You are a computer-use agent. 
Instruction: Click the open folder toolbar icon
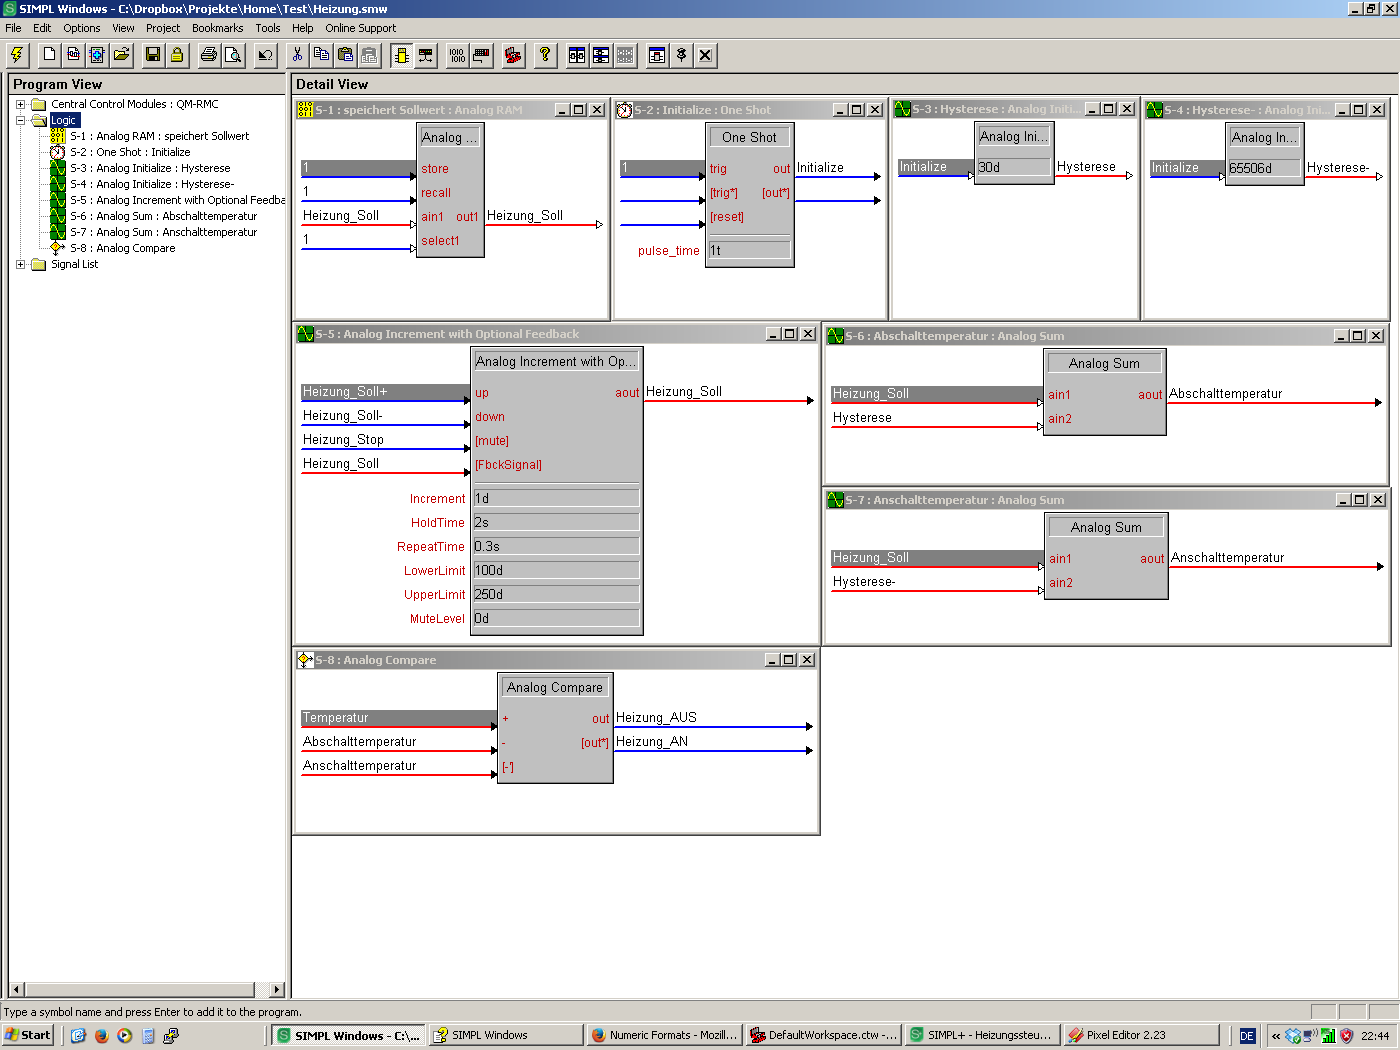121,55
